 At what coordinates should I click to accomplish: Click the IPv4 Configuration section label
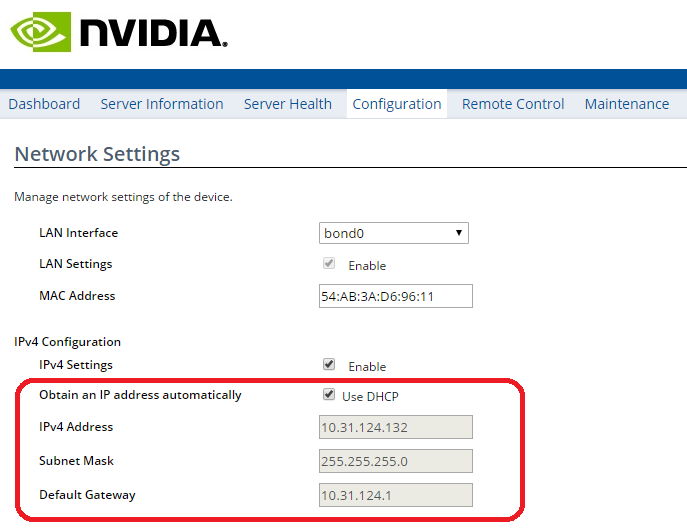coord(67,342)
